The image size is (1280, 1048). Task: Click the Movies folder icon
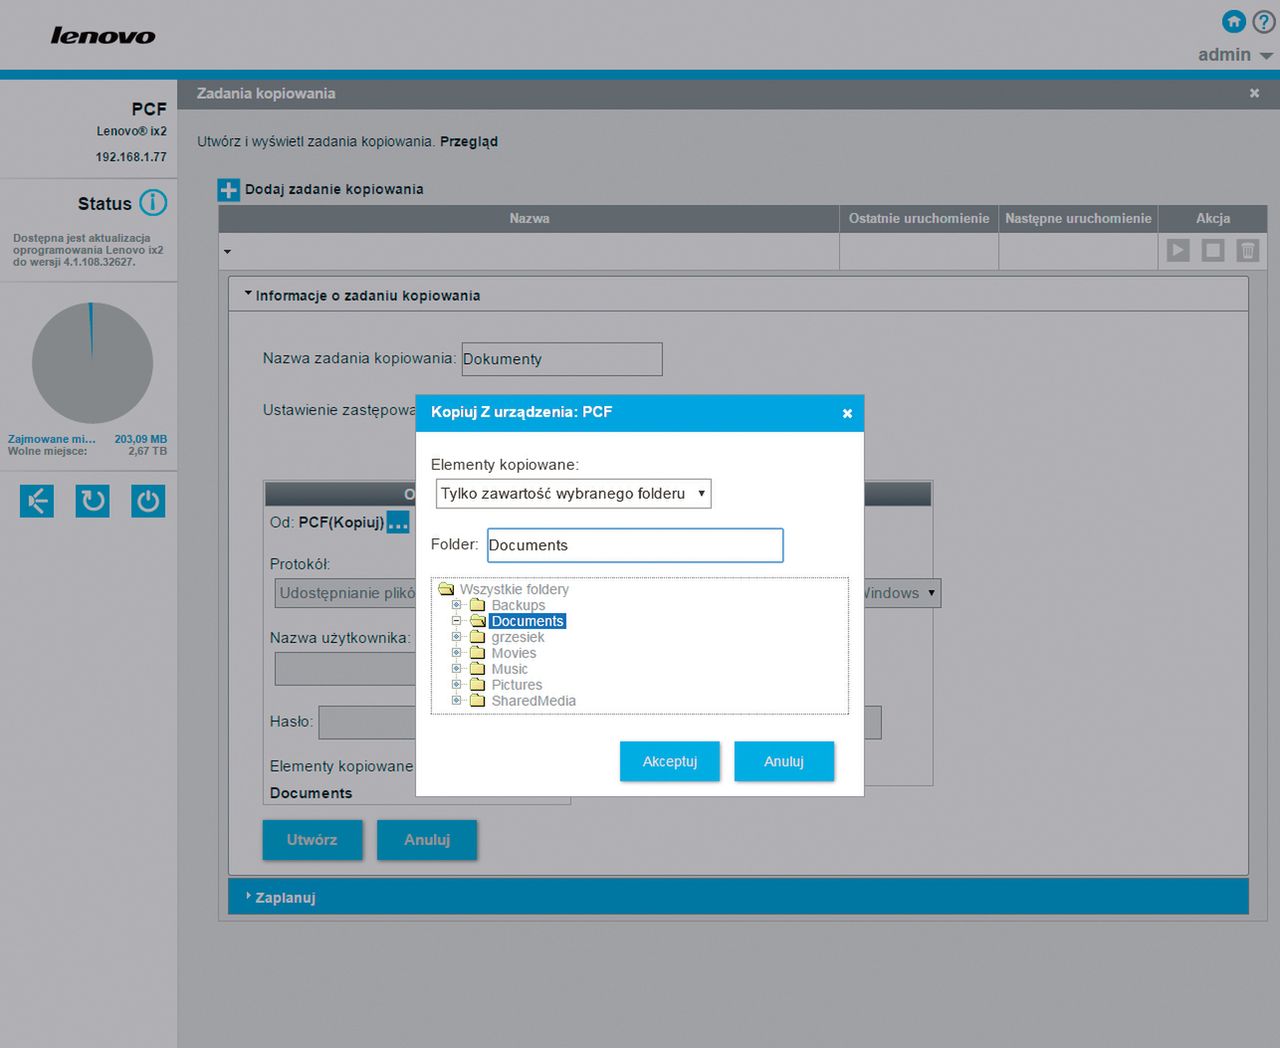478,653
